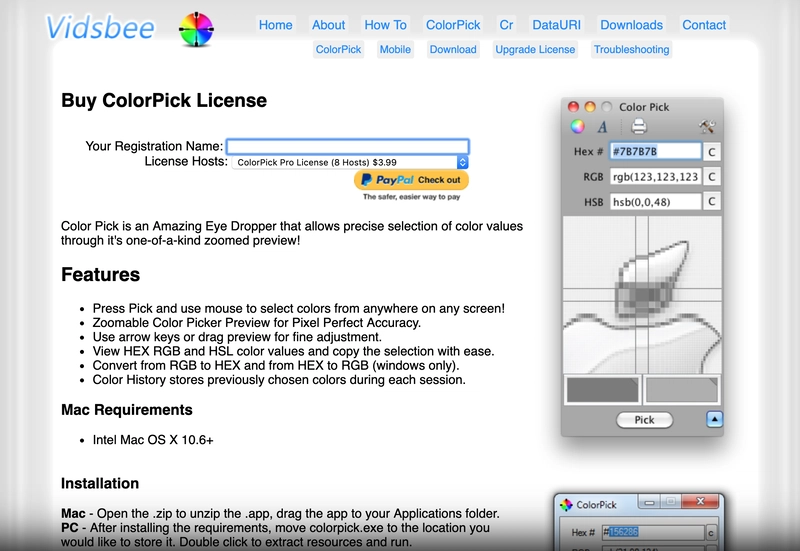Click the Windows ColorPick Hex # field
The width and height of the screenshot is (800, 551).
click(x=653, y=532)
